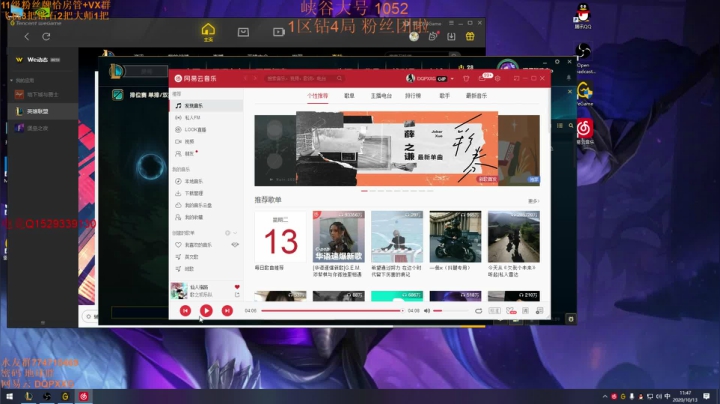The height and width of the screenshot is (404, 720).
Task: Click WeGame refresh icon
Action: [x=46, y=36]
